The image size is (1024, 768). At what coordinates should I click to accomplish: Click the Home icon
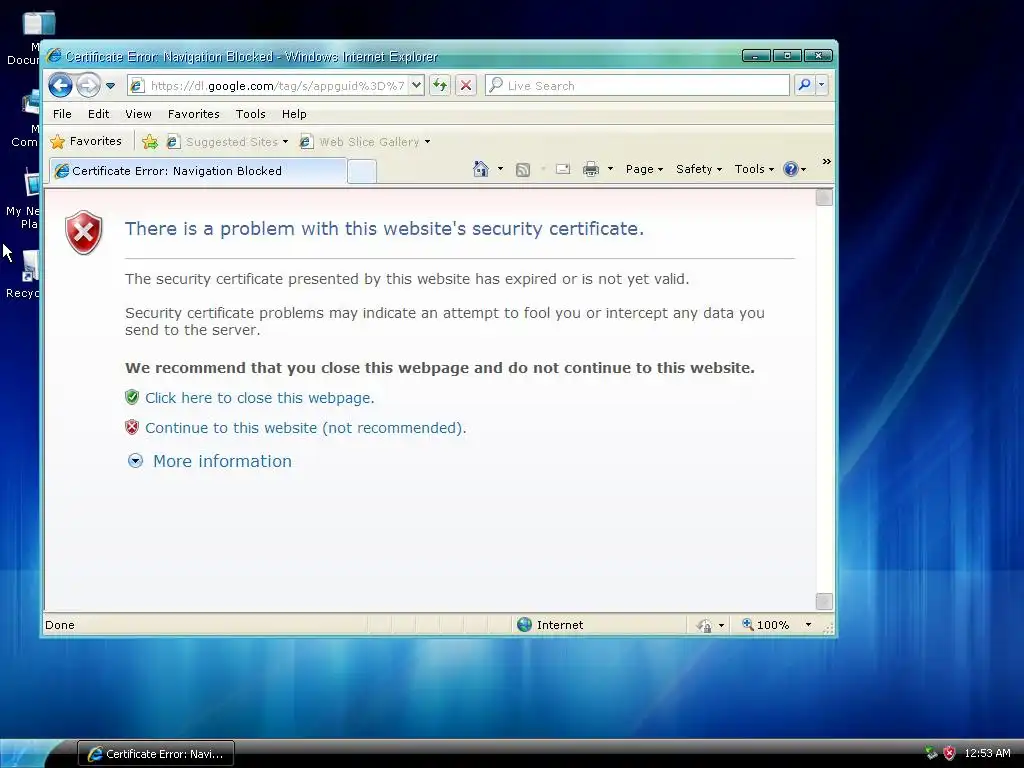pyautogui.click(x=481, y=169)
